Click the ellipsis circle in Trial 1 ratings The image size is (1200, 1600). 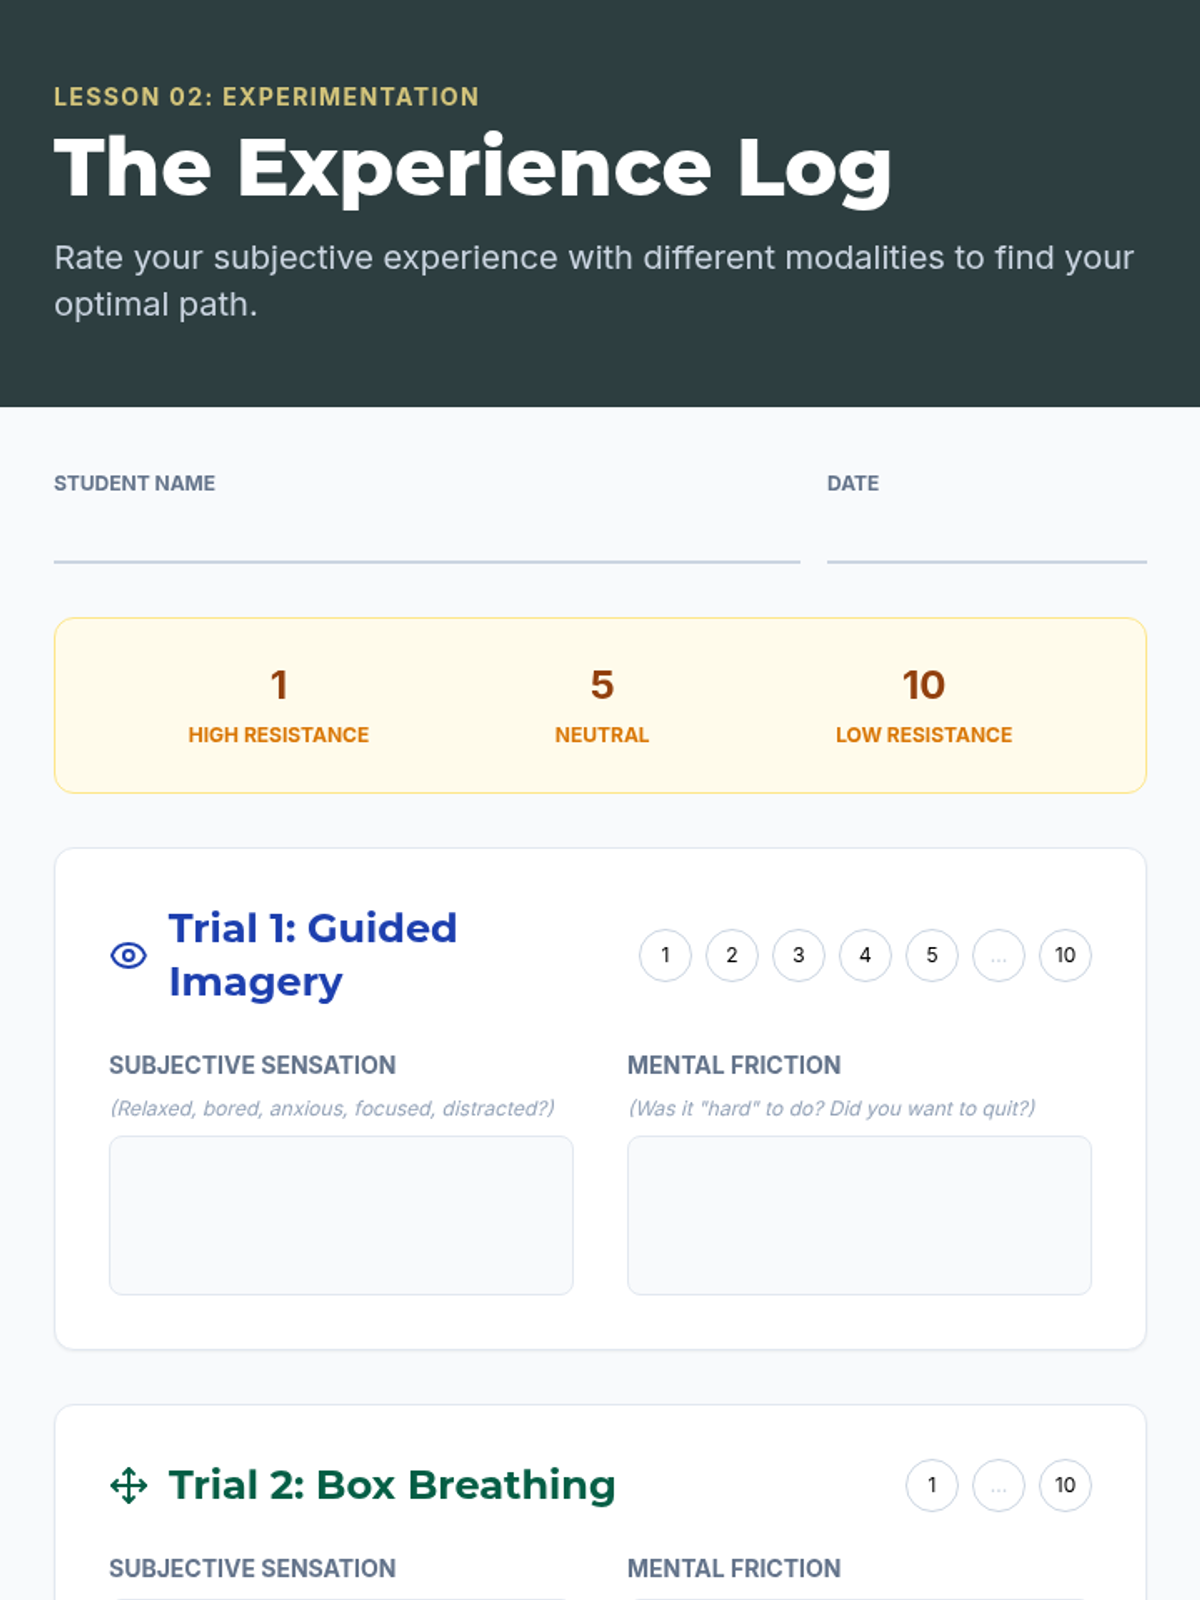[x=998, y=955]
